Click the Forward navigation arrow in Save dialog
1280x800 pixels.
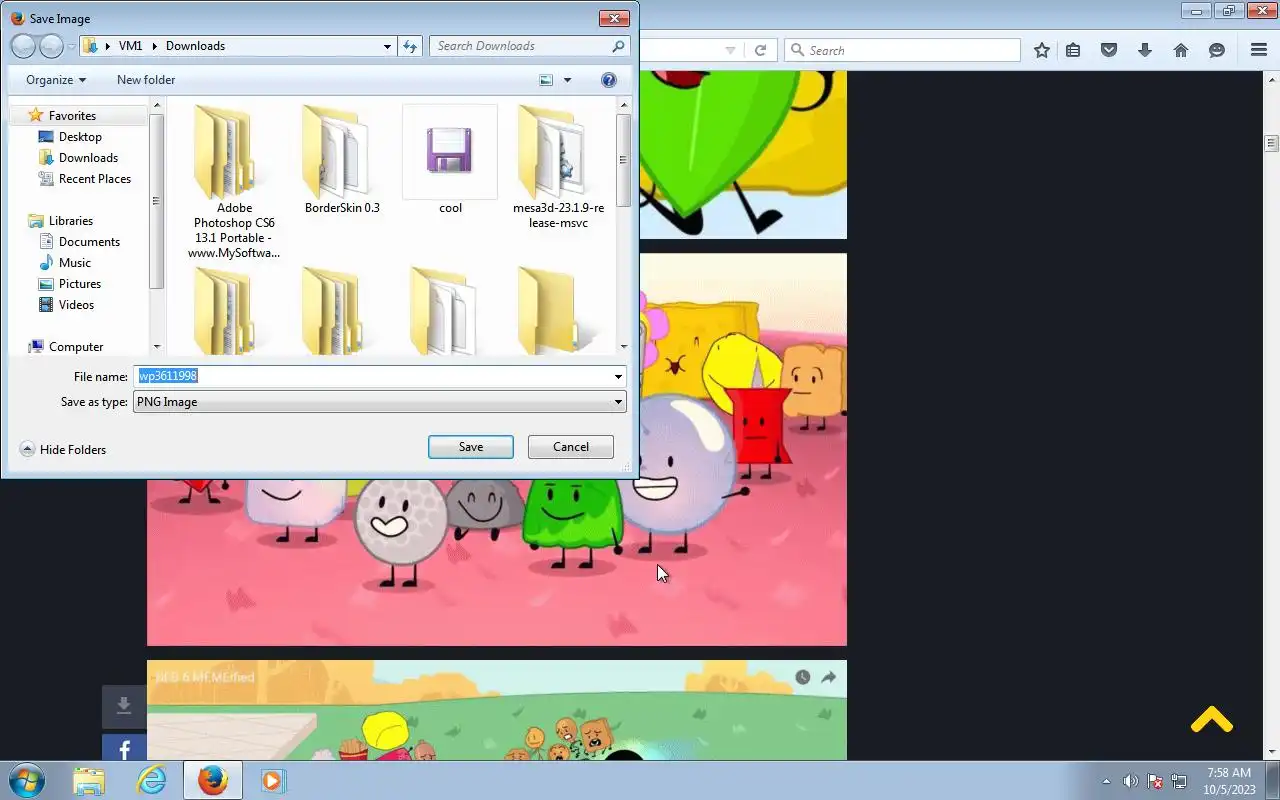coord(51,46)
